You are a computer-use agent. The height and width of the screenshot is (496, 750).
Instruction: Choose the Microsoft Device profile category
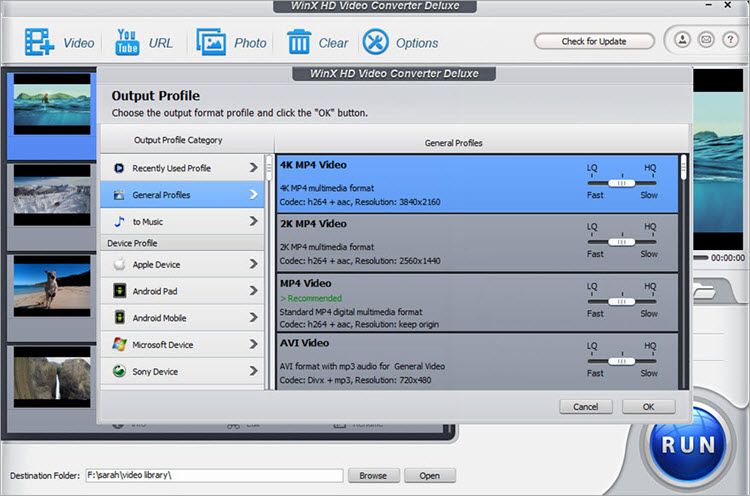(182, 344)
